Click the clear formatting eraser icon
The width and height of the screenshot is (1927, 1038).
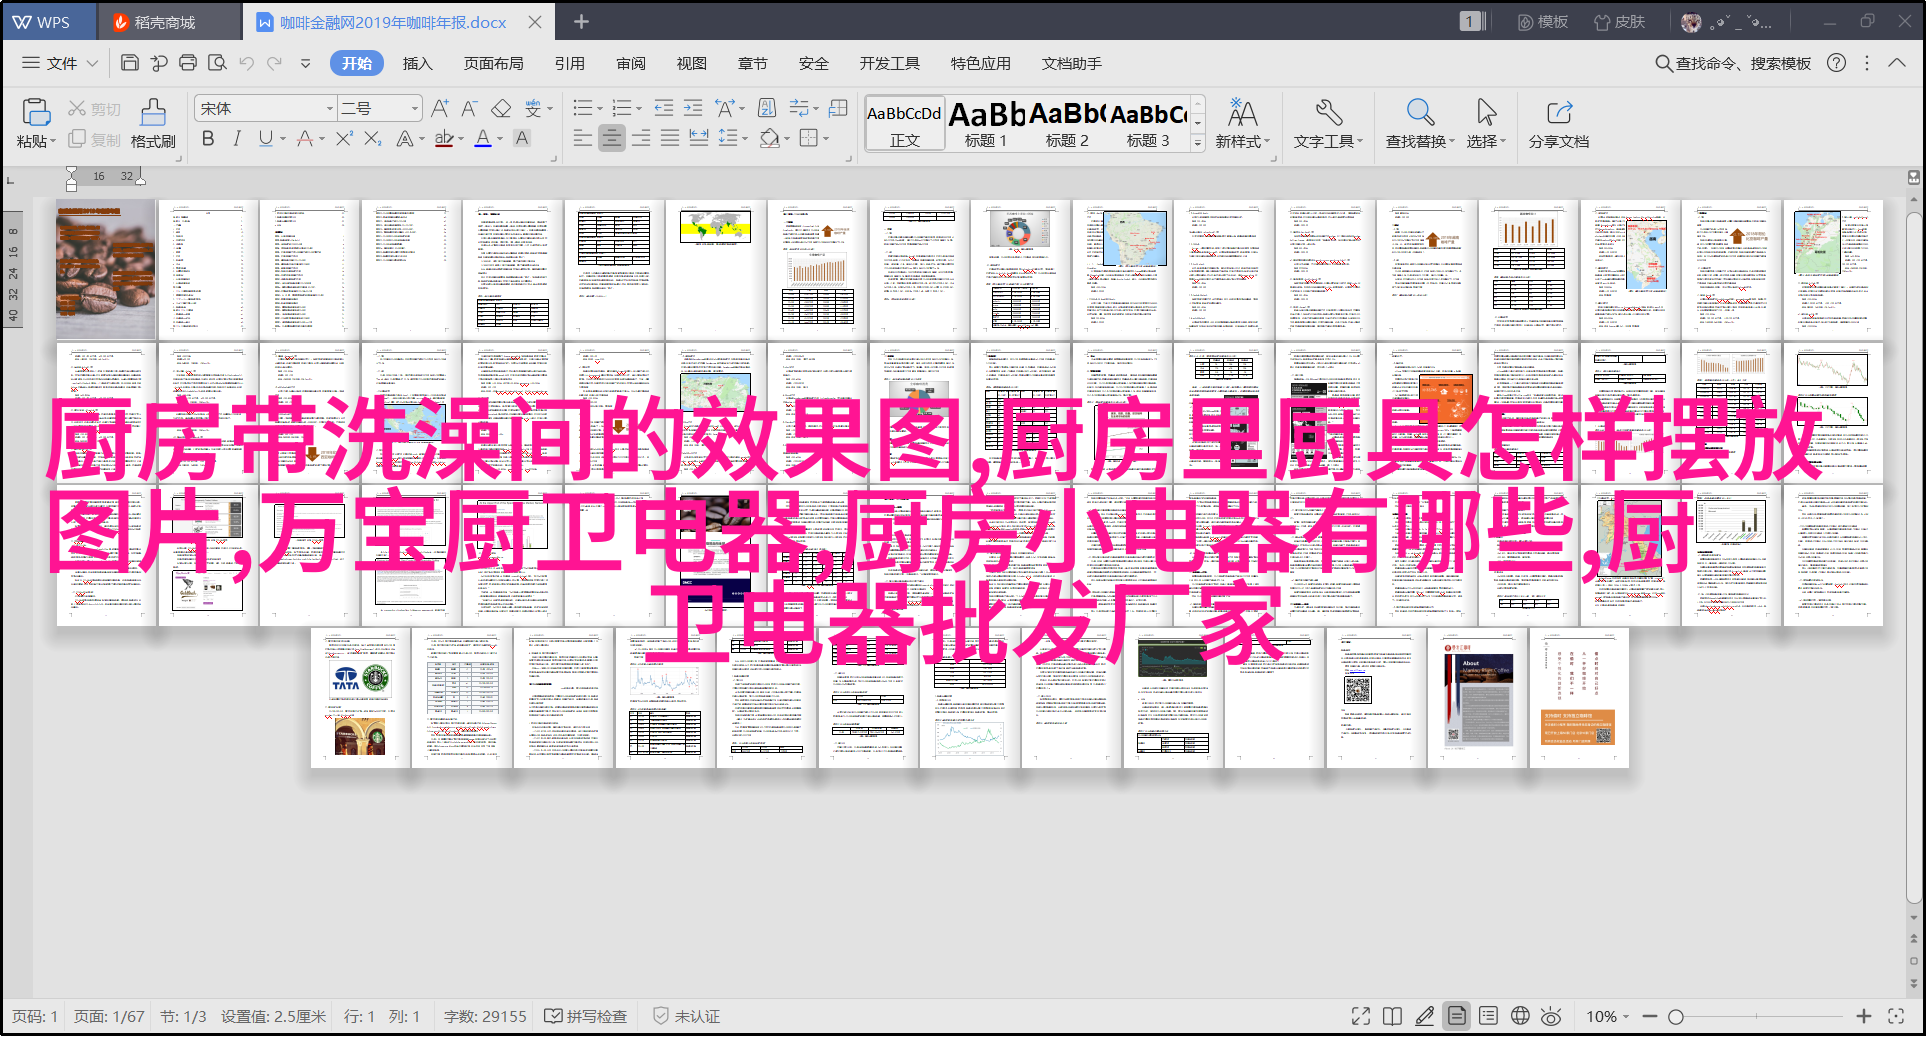(x=501, y=108)
